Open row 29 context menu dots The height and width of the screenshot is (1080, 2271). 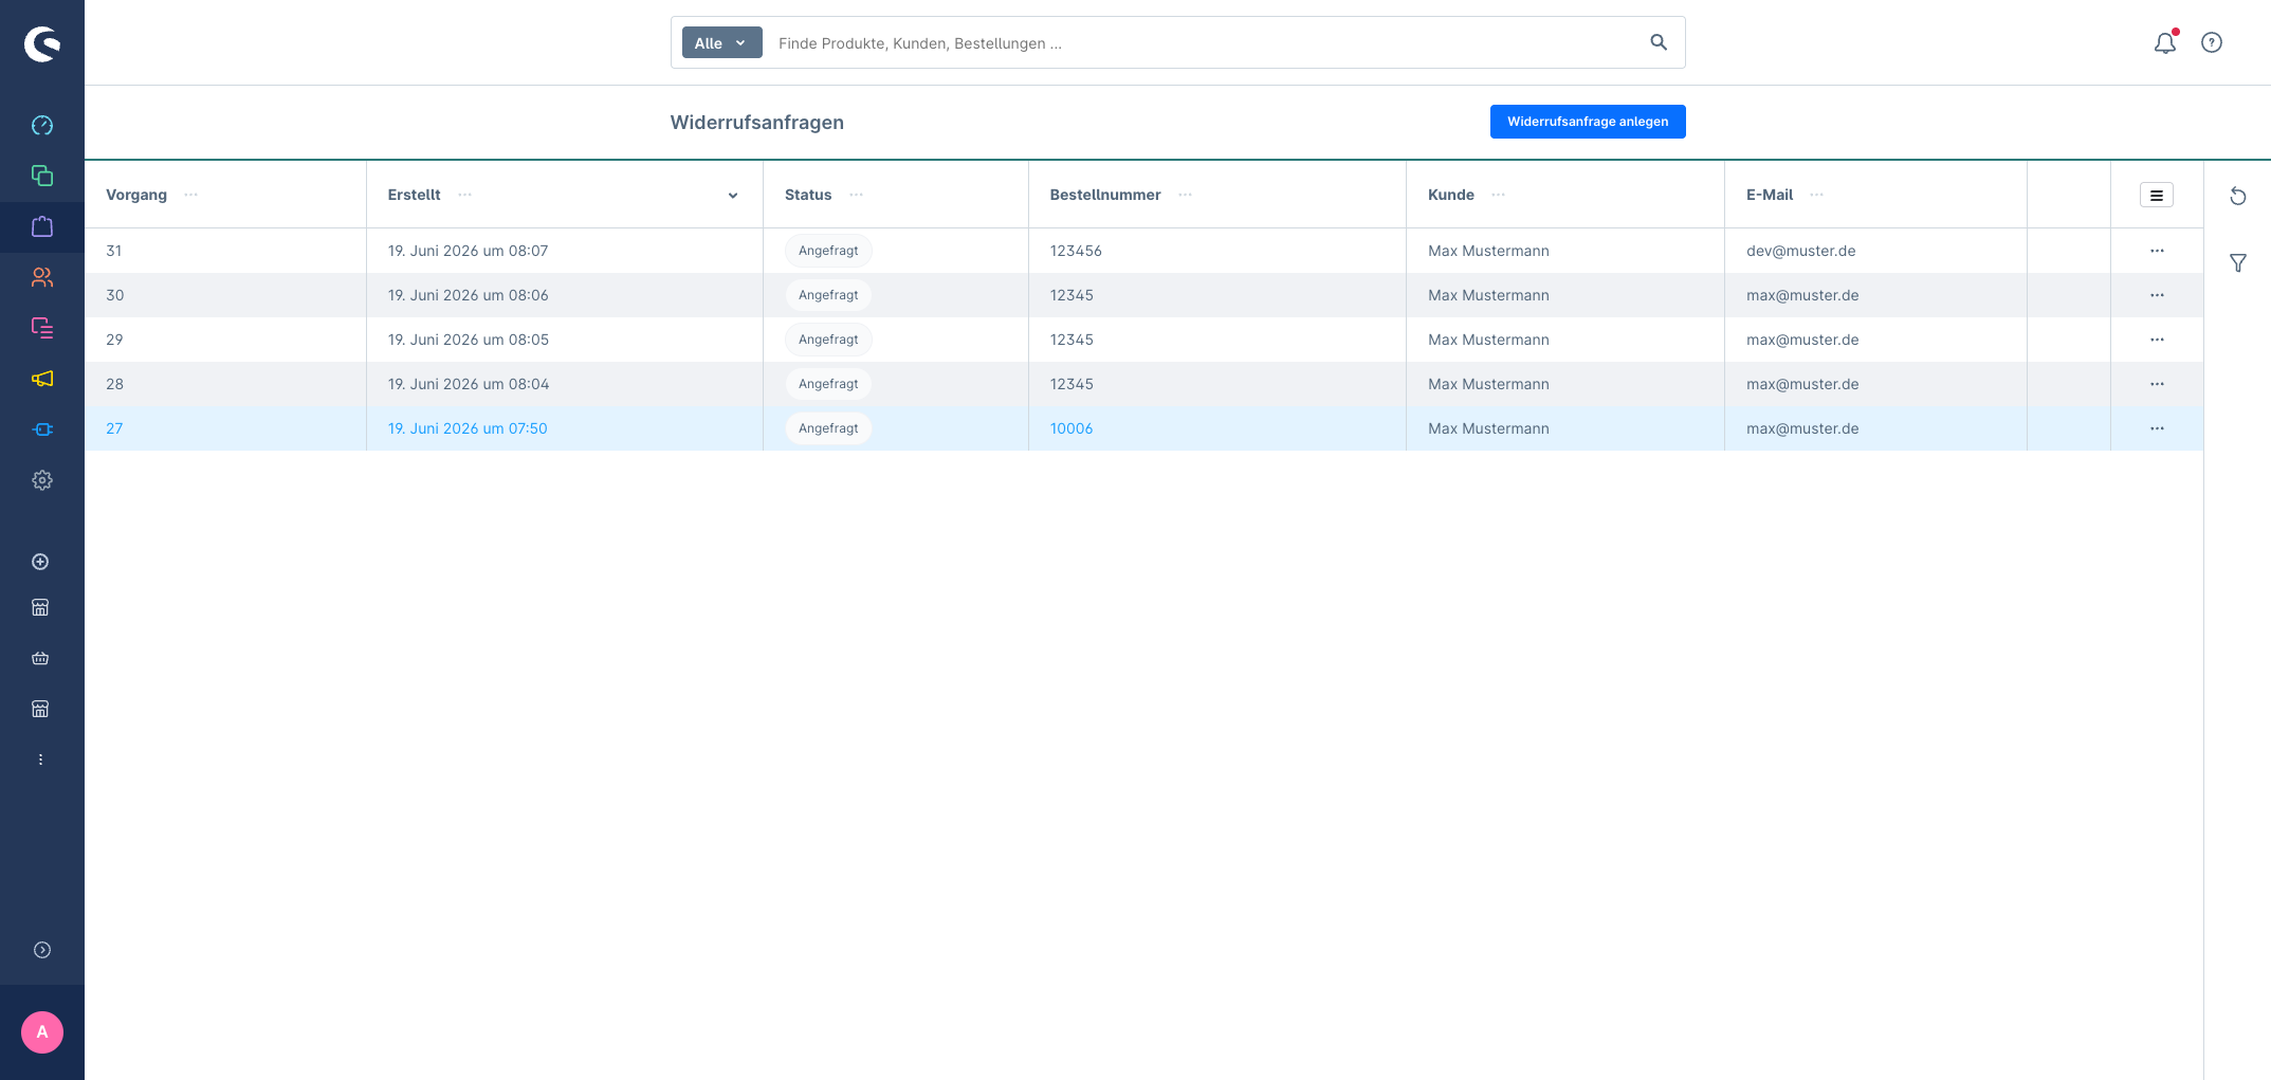2157,340
